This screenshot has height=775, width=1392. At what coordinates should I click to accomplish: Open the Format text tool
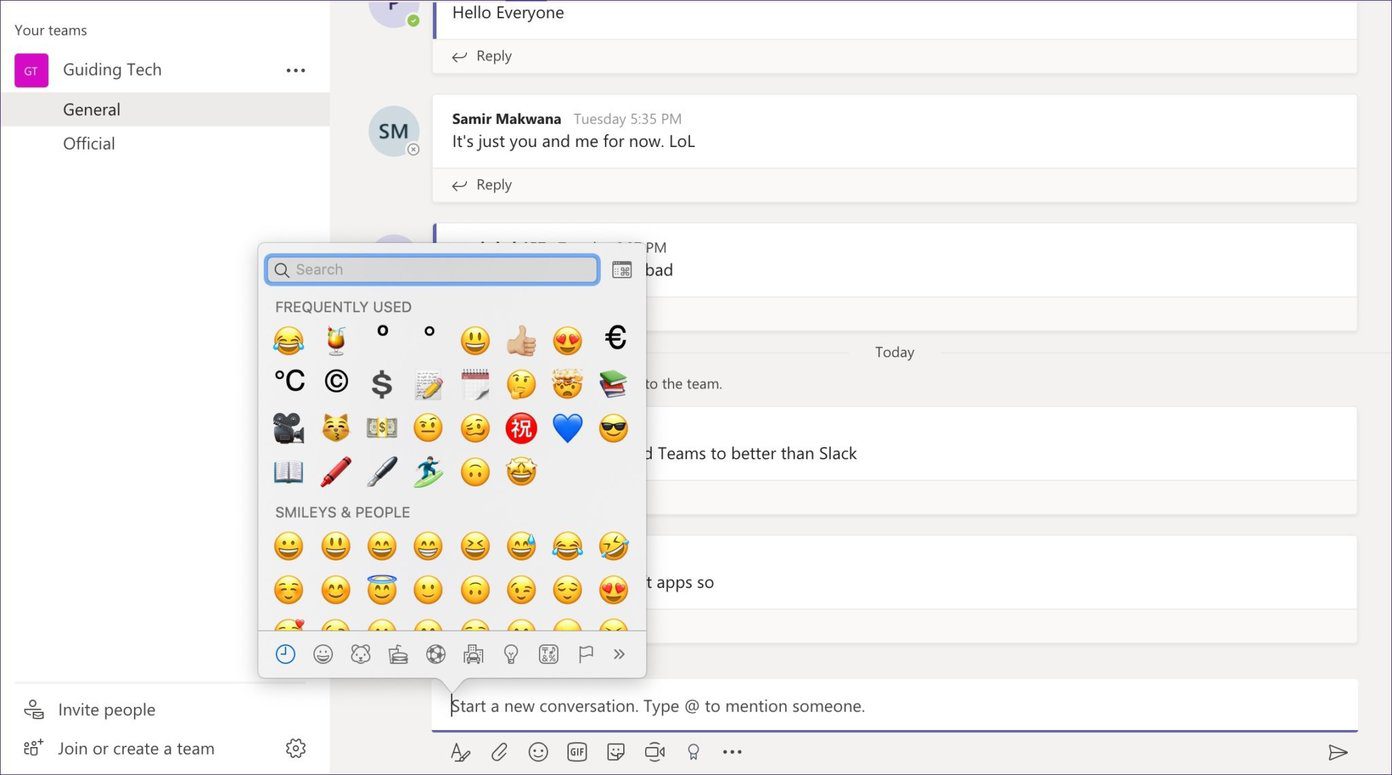pyautogui.click(x=460, y=752)
